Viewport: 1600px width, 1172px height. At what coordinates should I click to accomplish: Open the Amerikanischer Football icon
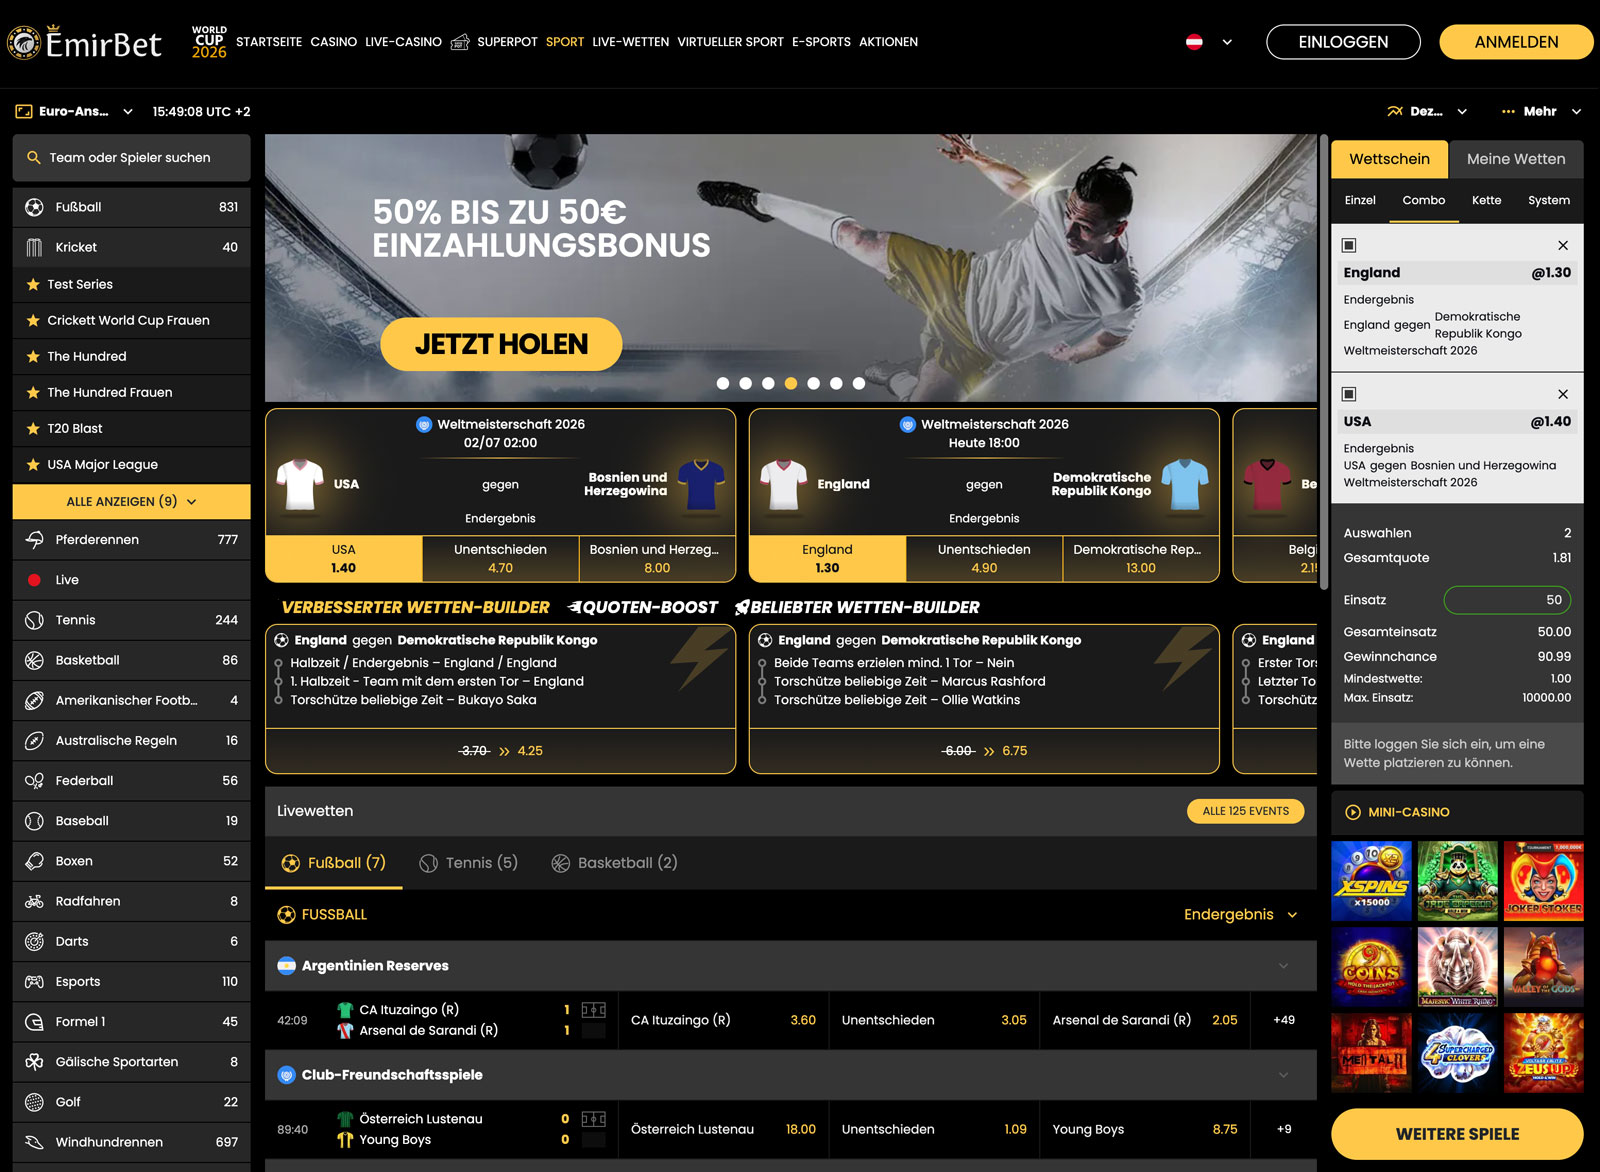[34, 700]
